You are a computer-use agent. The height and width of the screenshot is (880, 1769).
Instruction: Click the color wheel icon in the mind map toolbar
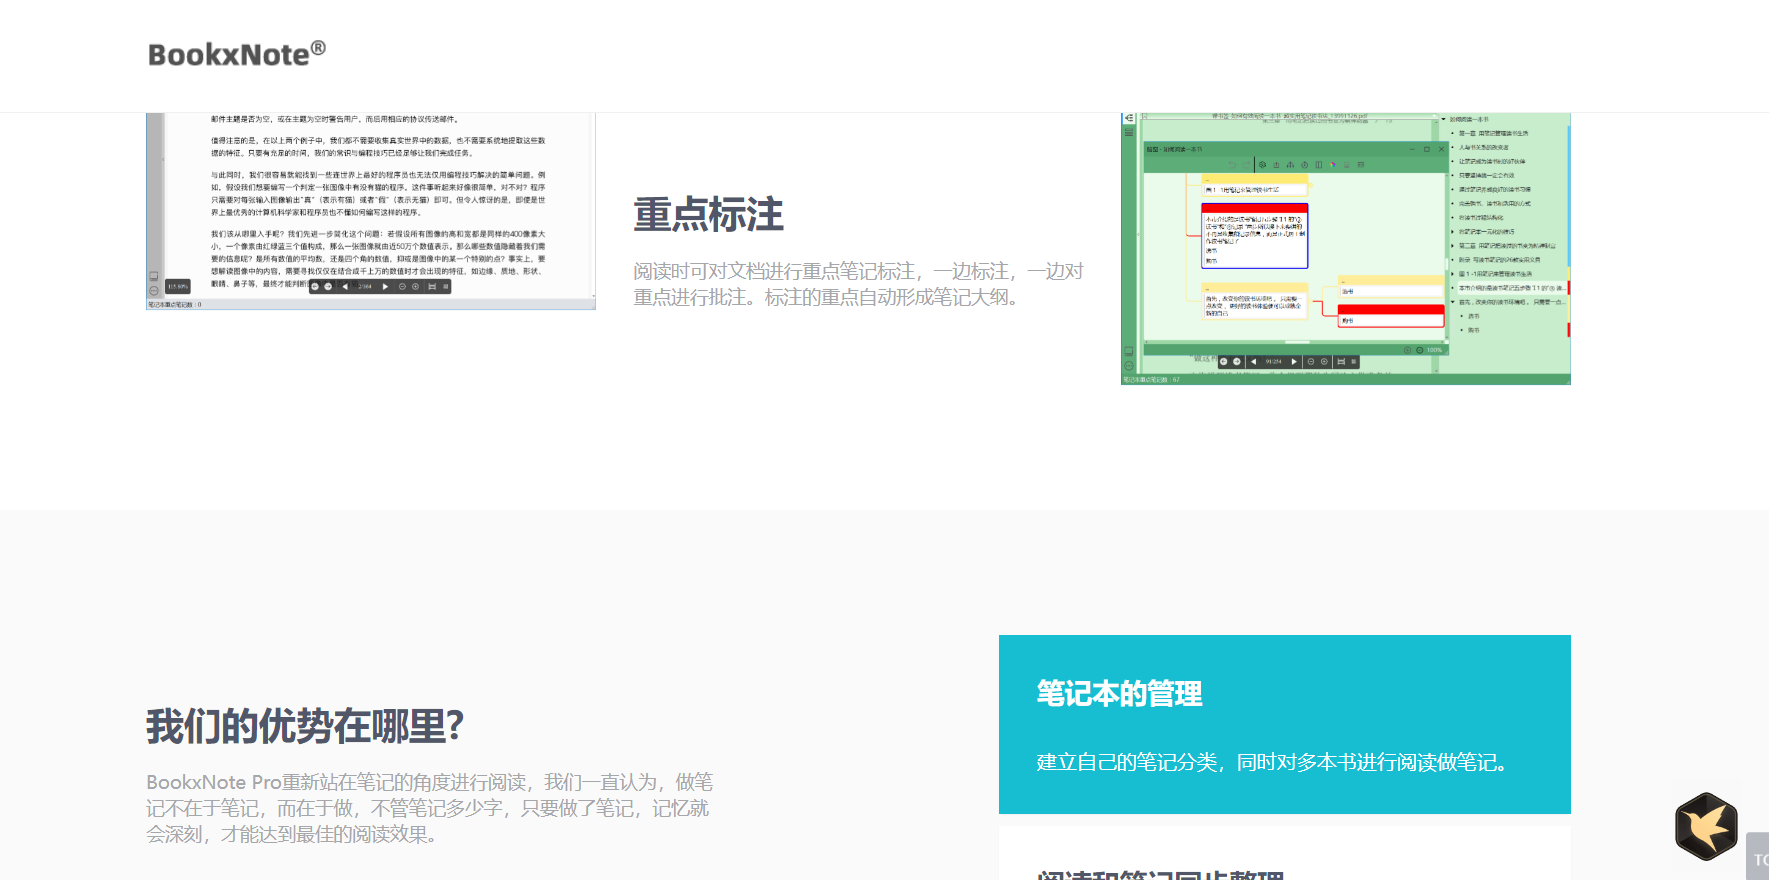tap(1333, 165)
